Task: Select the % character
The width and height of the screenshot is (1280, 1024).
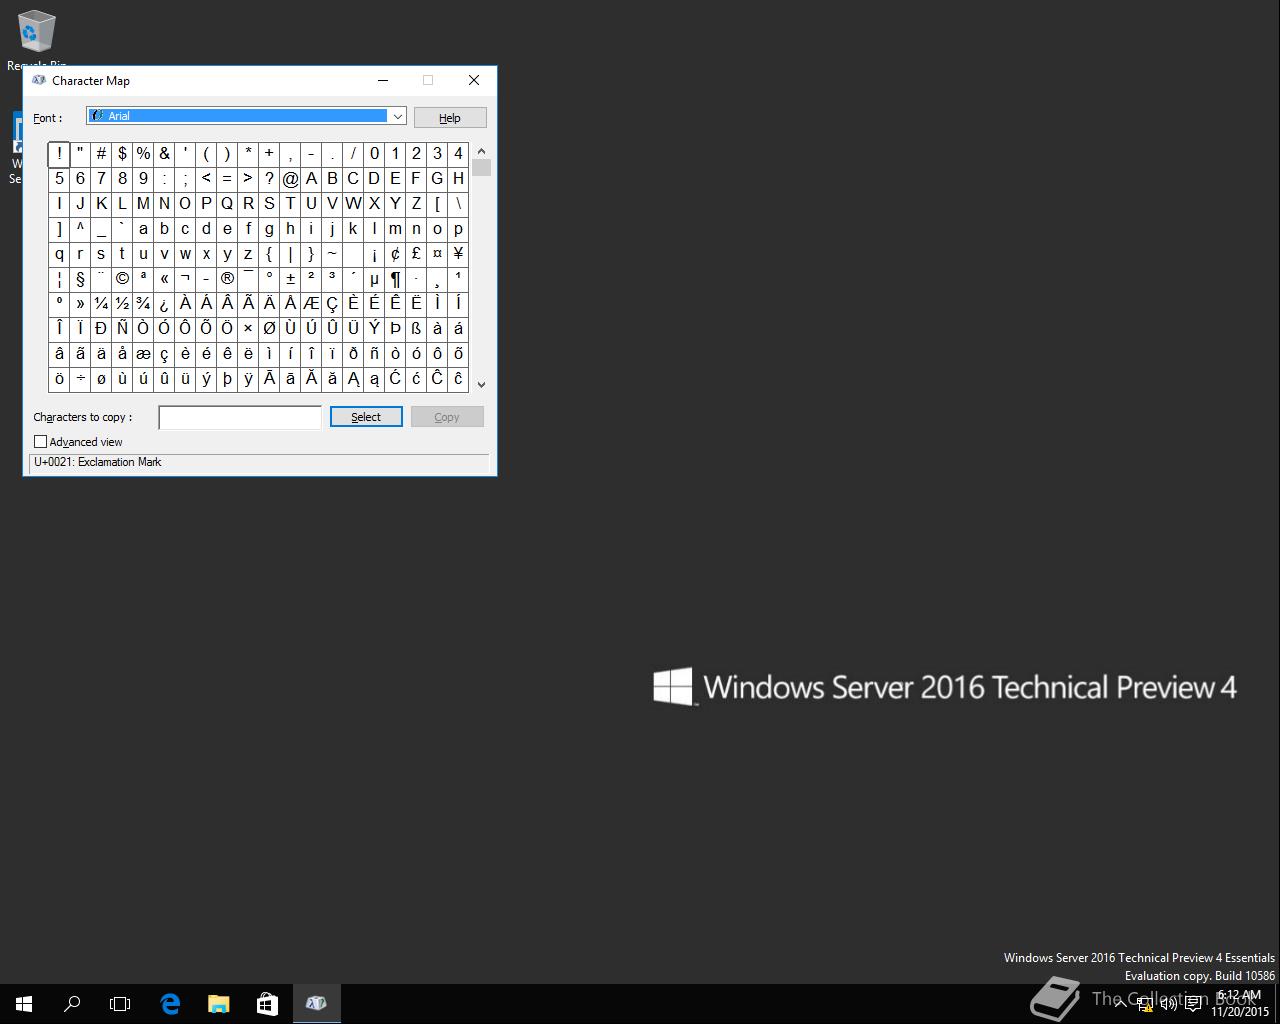Action: click(143, 153)
